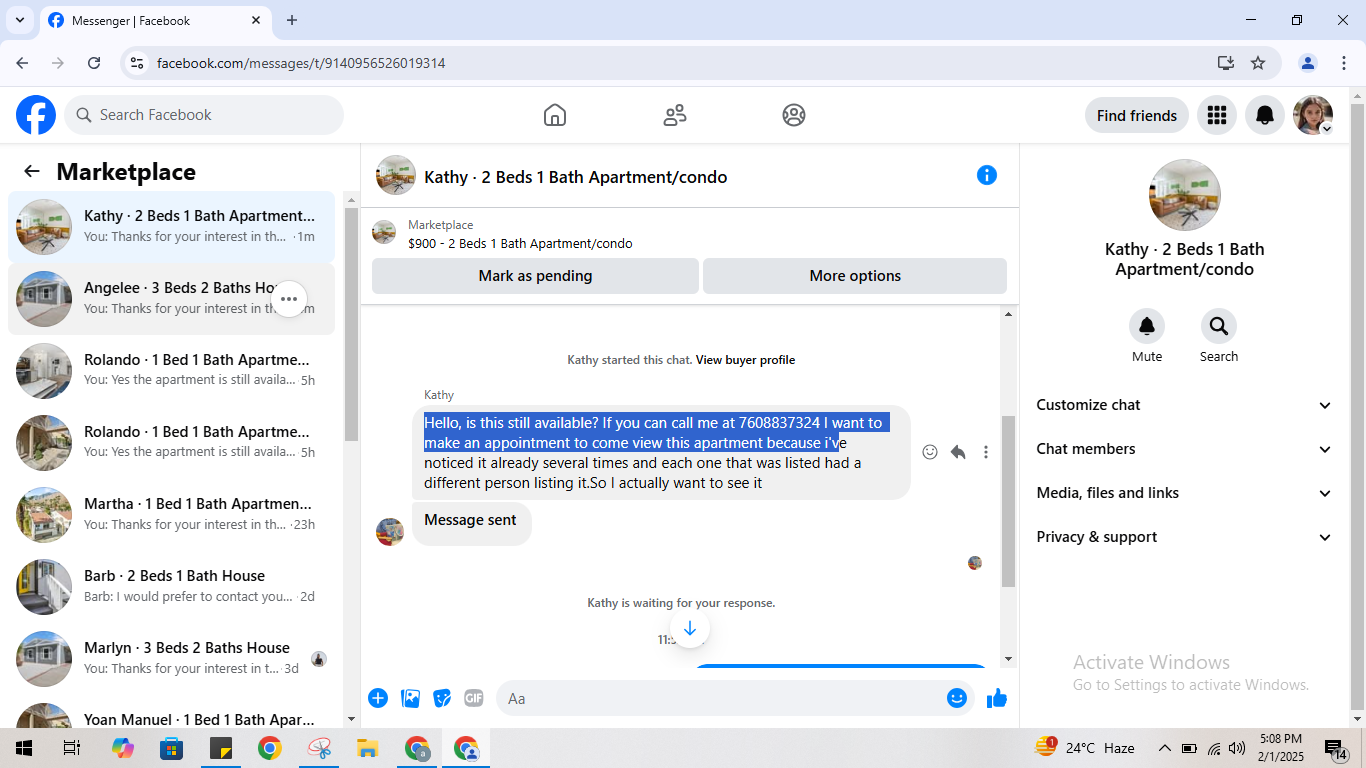Attach a photo file icon
The image size is (1366, 768).
pyautogui.click(x=410, y=698)
